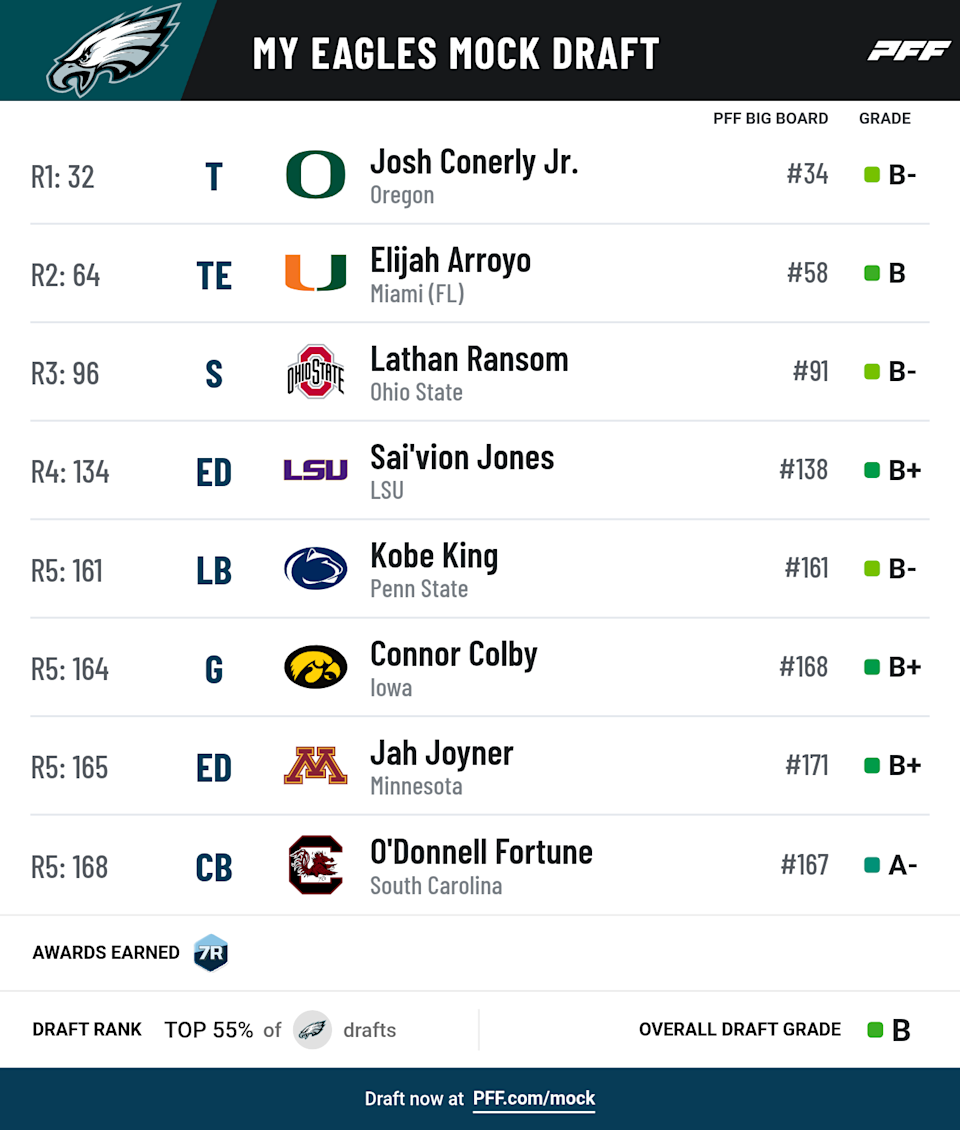This screenshot has width=960, height=1130.
Task: Click the Miami Hurricanes logo
Action: pyautogui.click(x=316, y=272)
